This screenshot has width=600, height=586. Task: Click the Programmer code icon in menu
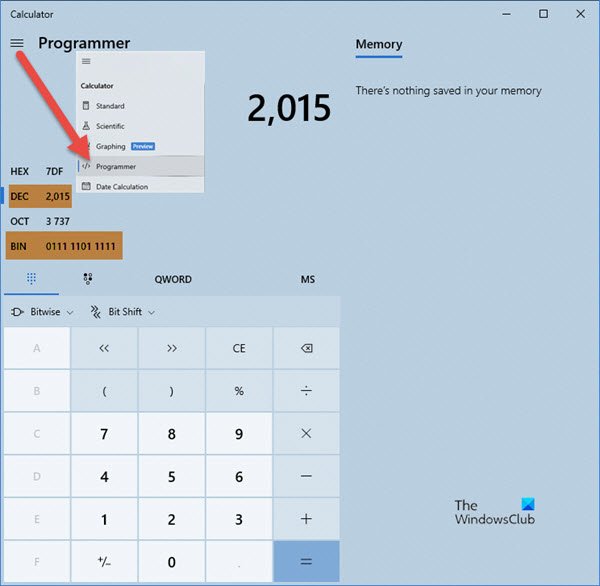[x=86, y=166]
